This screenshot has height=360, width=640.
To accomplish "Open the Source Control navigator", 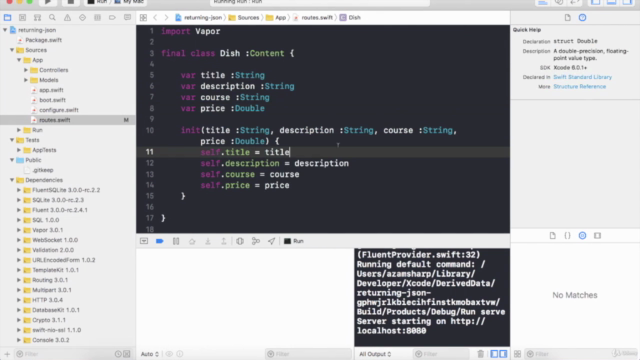I will click(22, 18).
